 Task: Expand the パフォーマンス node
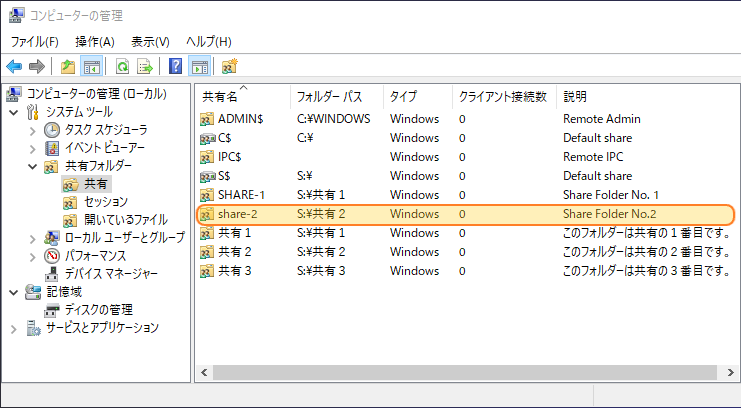[x=33, y=257]
